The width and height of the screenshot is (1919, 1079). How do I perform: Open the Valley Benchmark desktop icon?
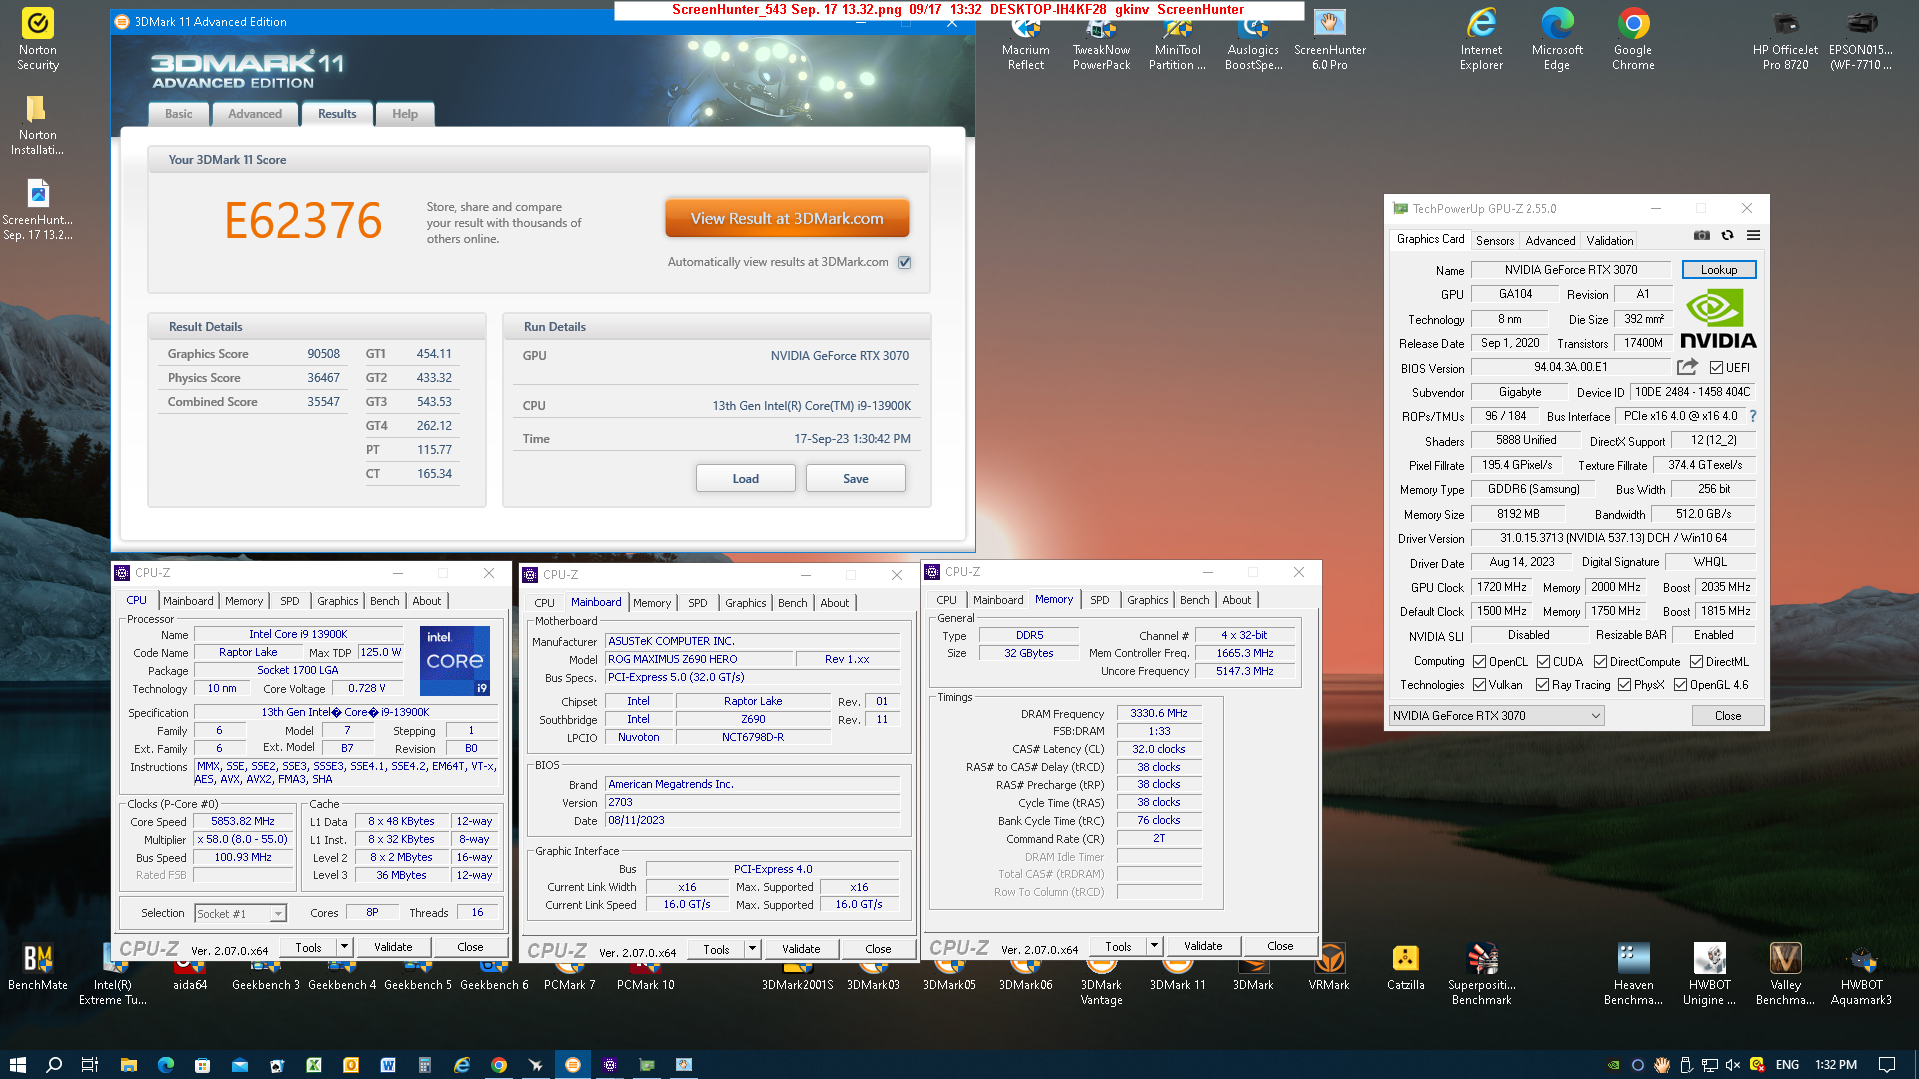[1785, 974]
